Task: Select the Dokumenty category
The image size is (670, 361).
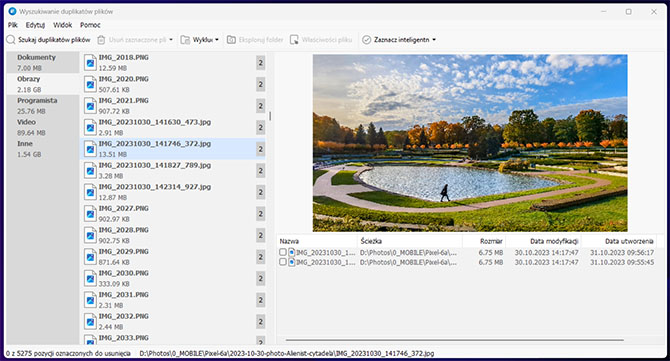Action: pos(43,62)
